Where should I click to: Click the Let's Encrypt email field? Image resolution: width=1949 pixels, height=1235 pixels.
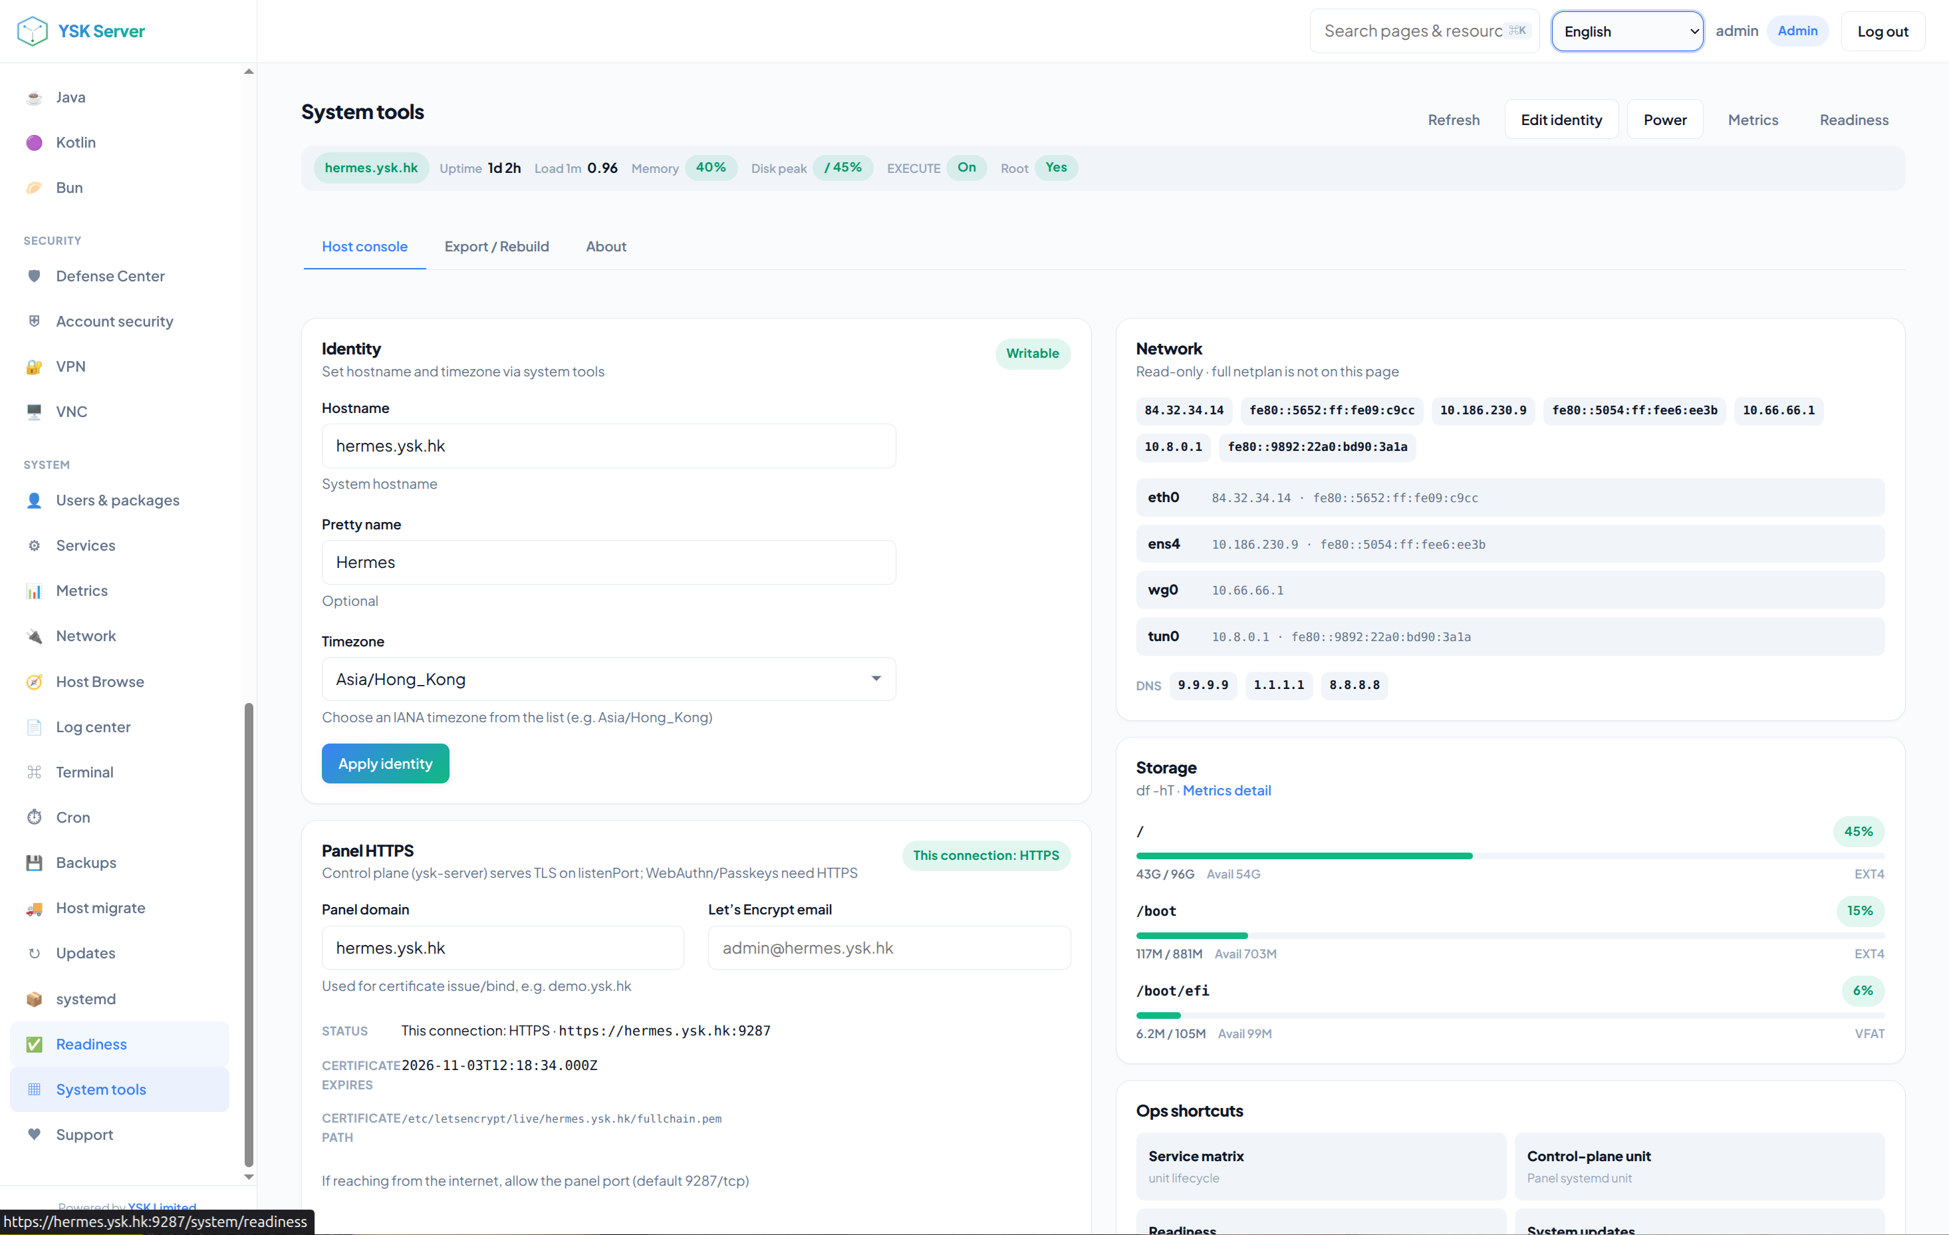pos(889,948)
